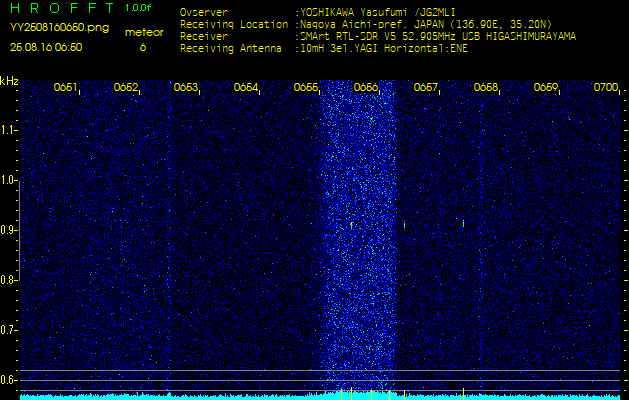Click the 0658 time marker
The image size is (629, 400).
(x=485, y=87)
